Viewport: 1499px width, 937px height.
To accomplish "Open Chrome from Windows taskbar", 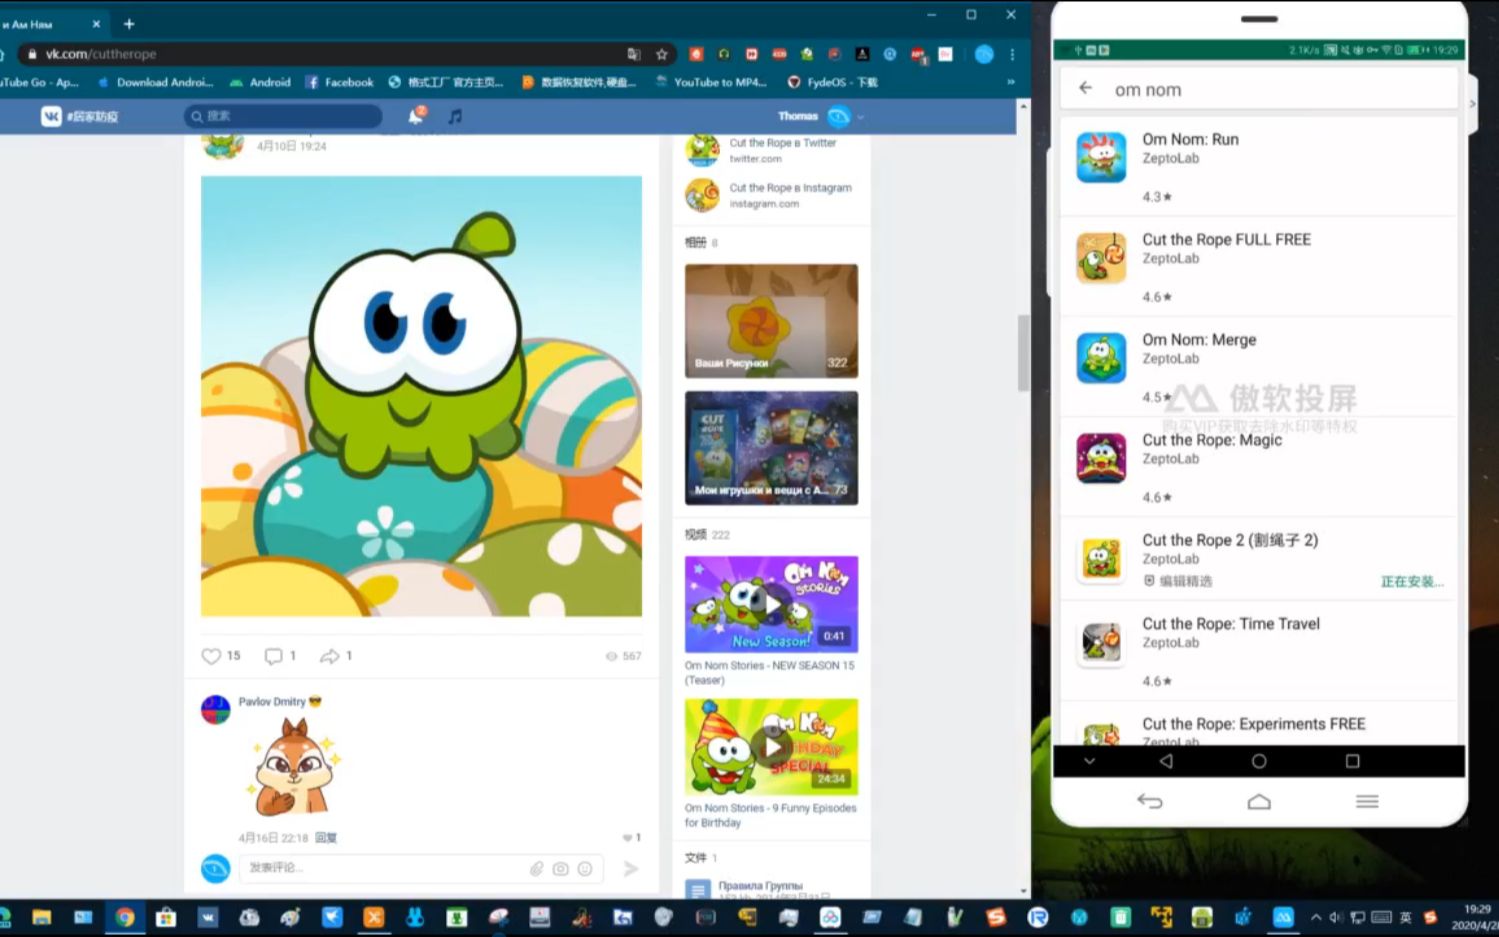I will click(x=125, y=917).
